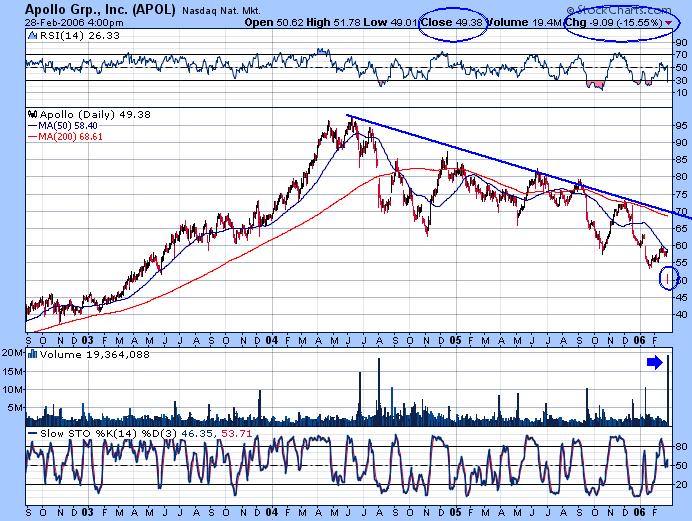
Task: Click the volume bars icon beside Volume 19,364,088
Action: pyautogui.click(x=32, y=354)
